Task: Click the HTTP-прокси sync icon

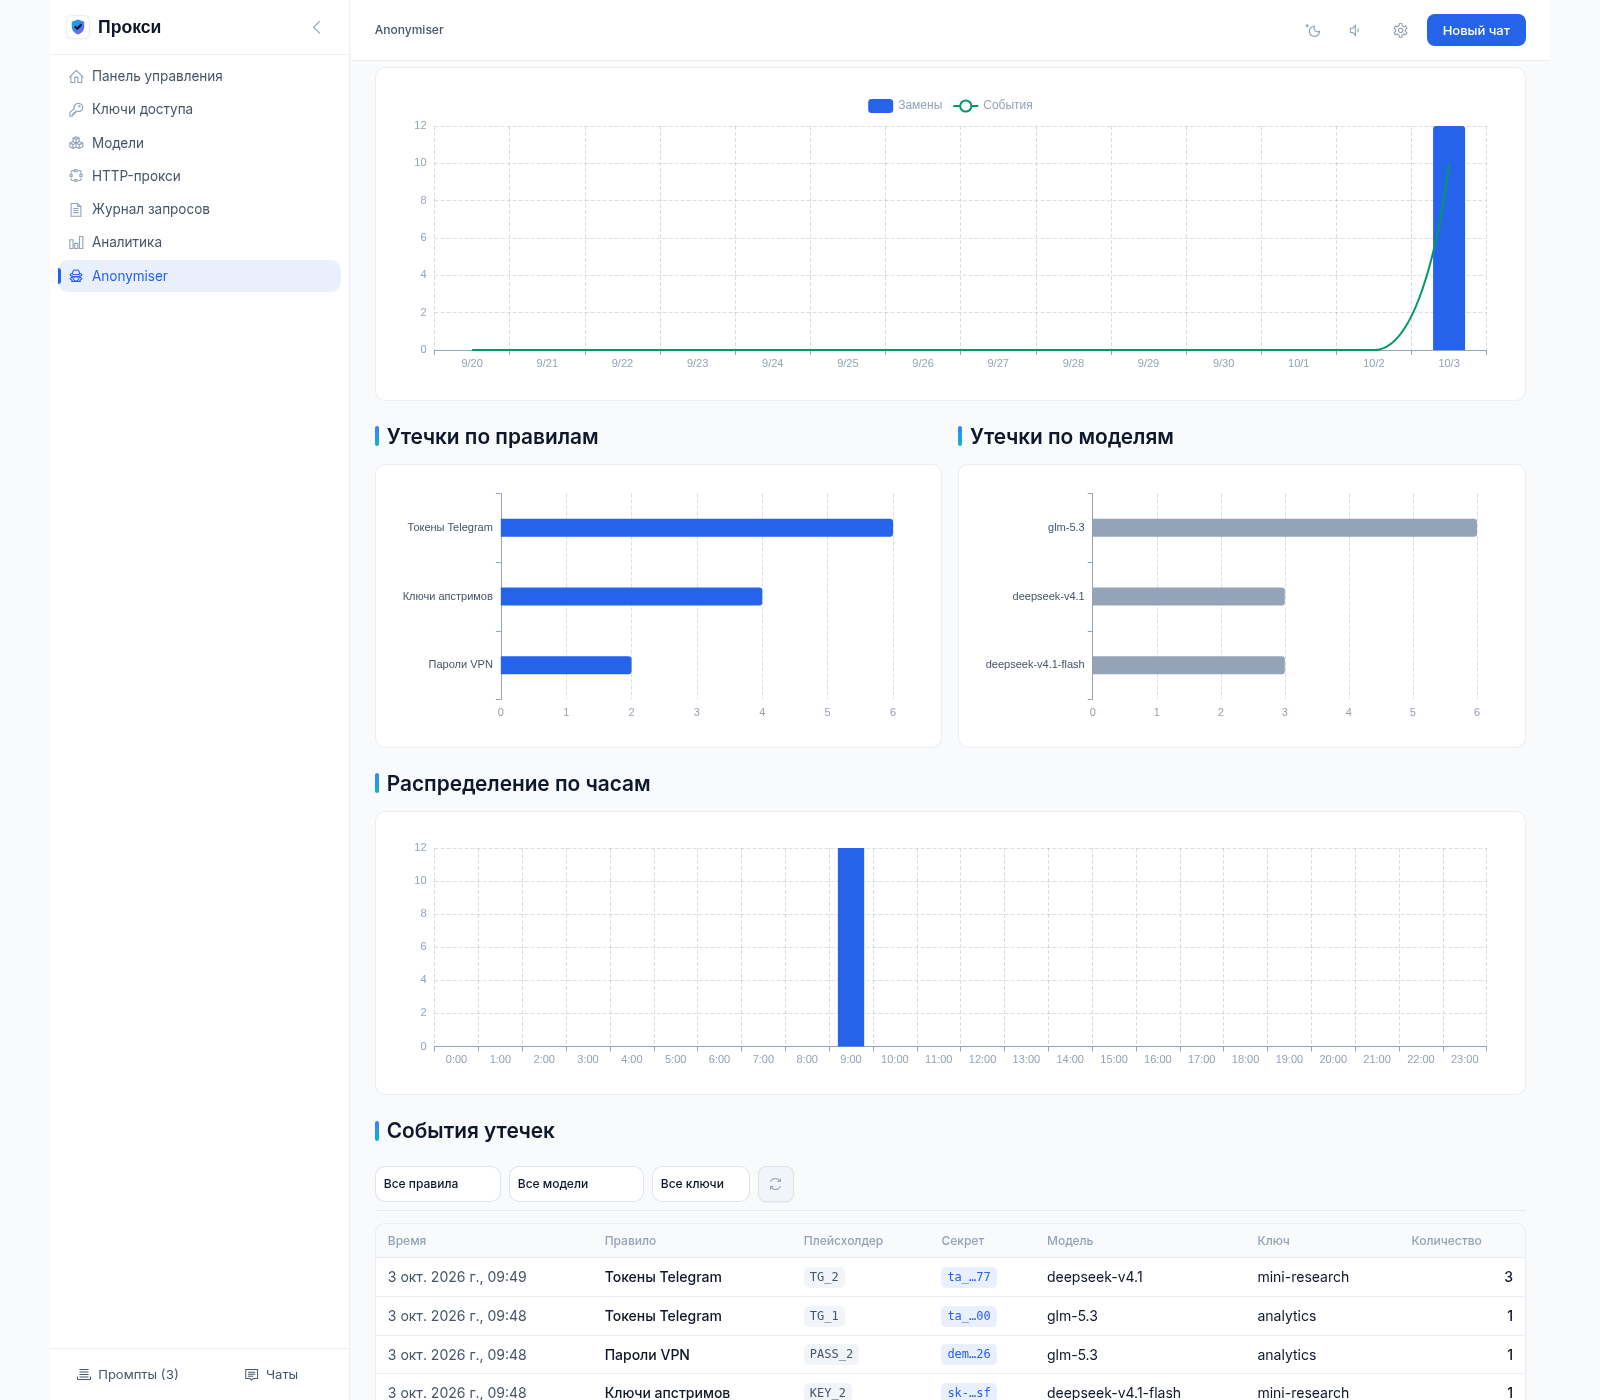Action: (x=76, y=176)
